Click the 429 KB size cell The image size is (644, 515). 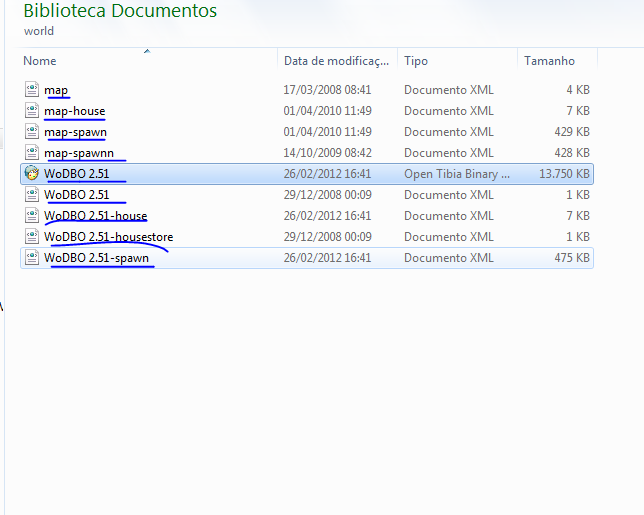tap(572, 131)
